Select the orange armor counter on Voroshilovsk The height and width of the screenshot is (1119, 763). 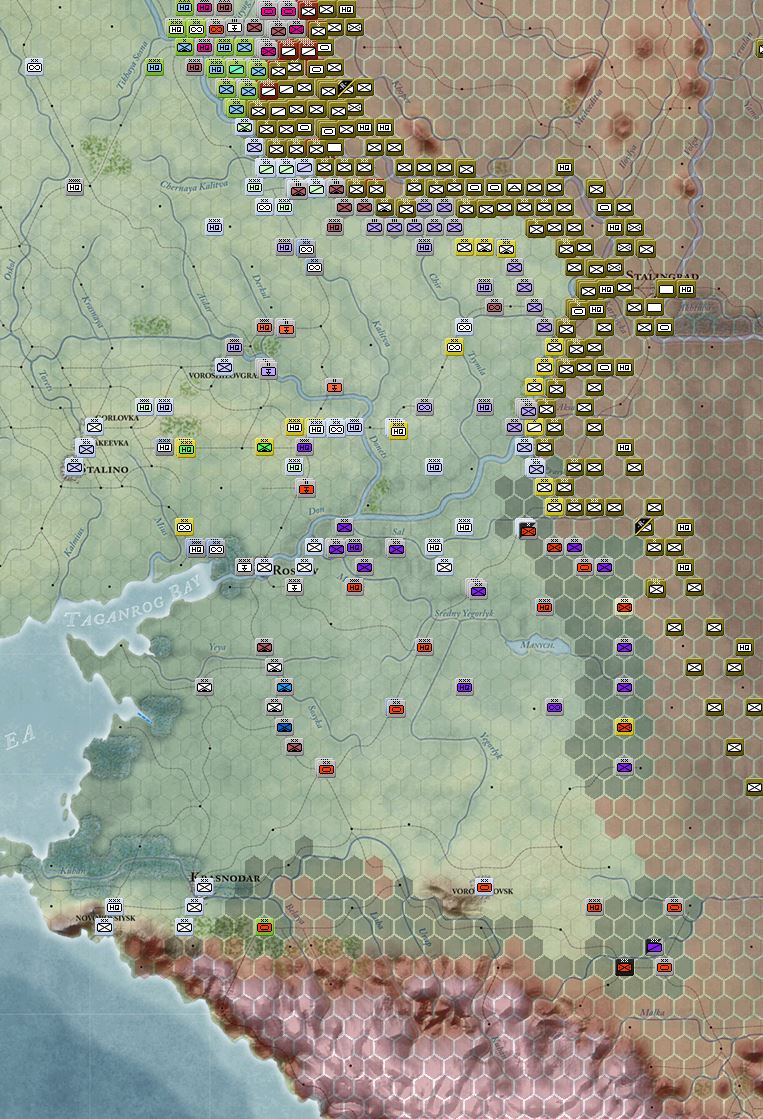pos(484,886)
